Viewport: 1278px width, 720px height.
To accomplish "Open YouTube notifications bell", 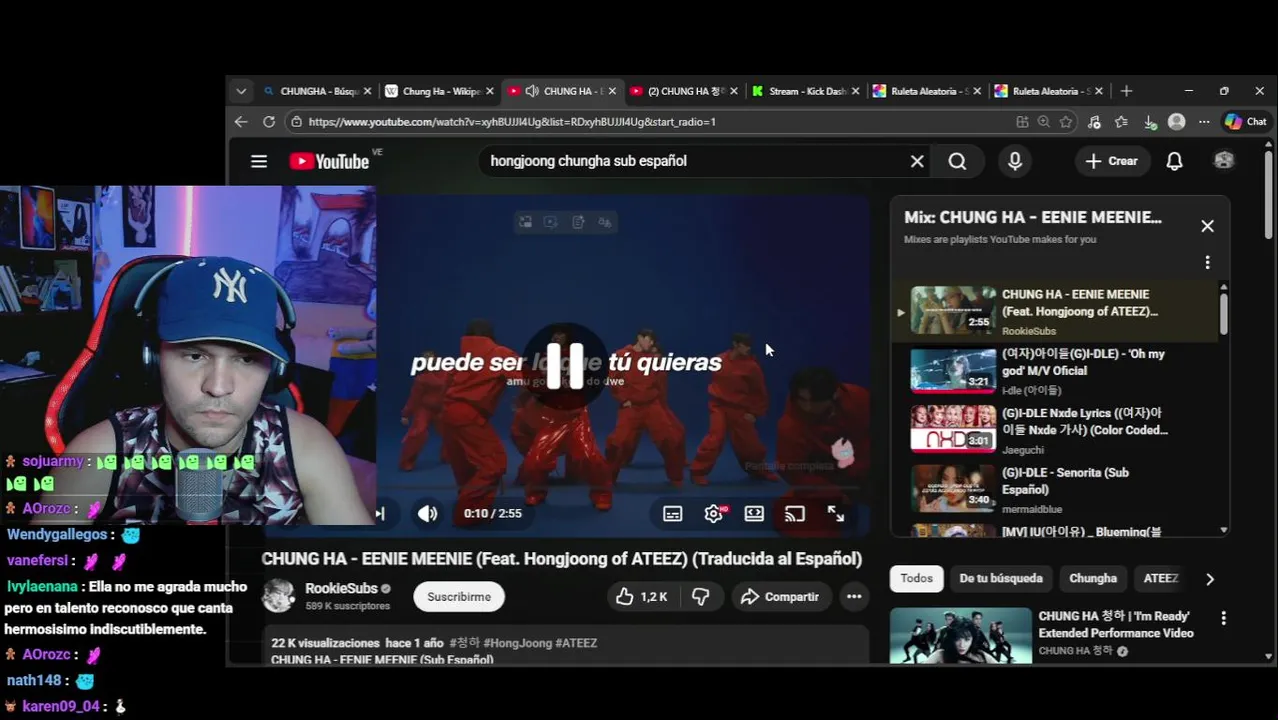I will 1174,161.
